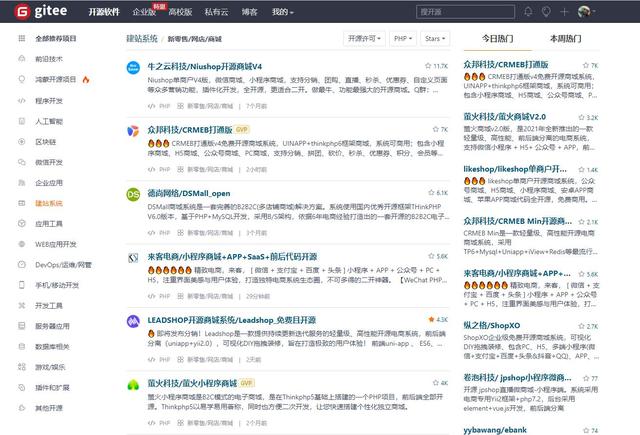Click the plus create icon in header
640x435 pixels.
click(x=564, y=12)
